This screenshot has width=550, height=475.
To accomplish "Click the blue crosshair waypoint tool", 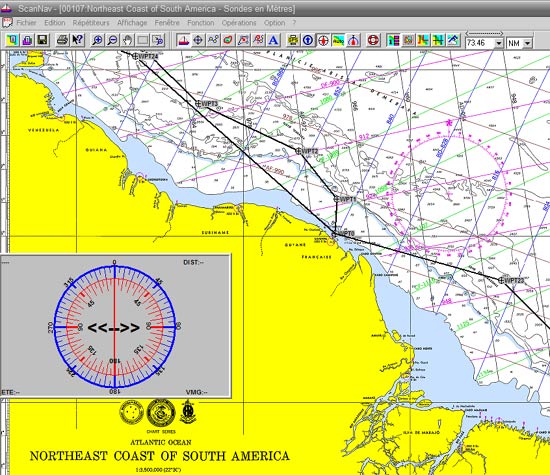I will [x=198, y=40].
